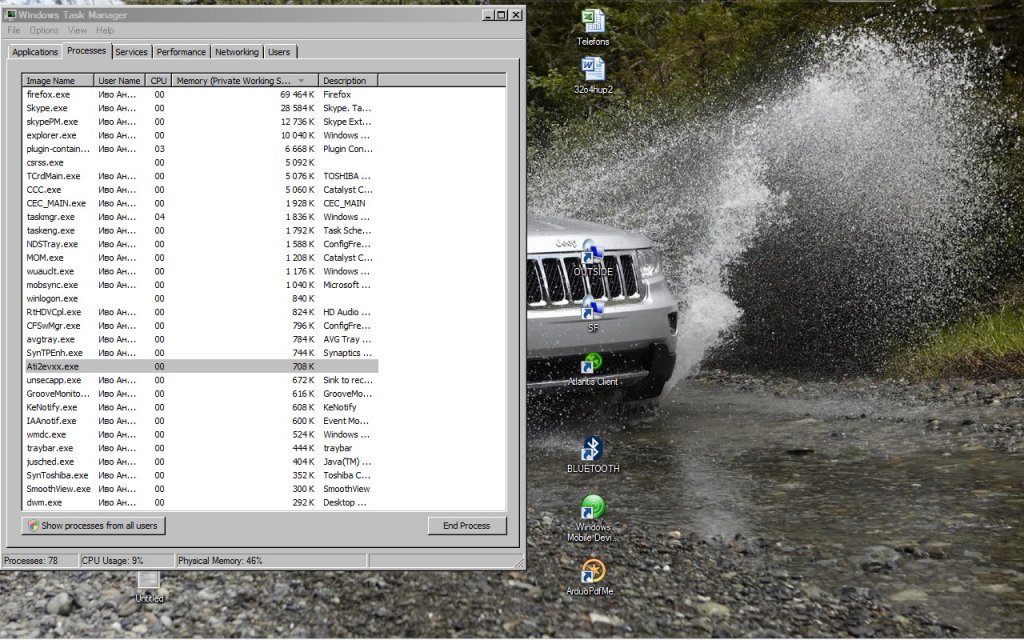Image resolution: width=1024 pixels, height=640 pixels.
Task: Open the View menu
Action: [x=77, y=31]
